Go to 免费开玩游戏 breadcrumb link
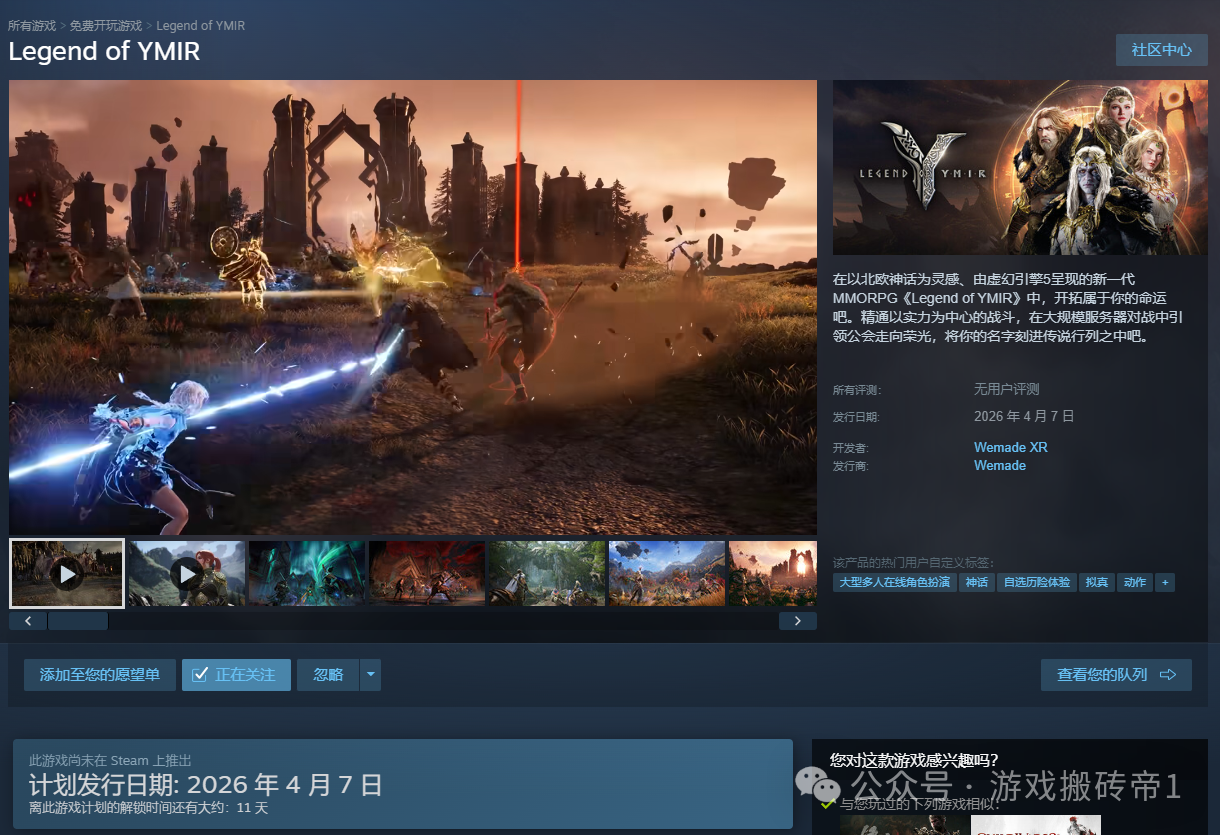 tap(106, 25)
